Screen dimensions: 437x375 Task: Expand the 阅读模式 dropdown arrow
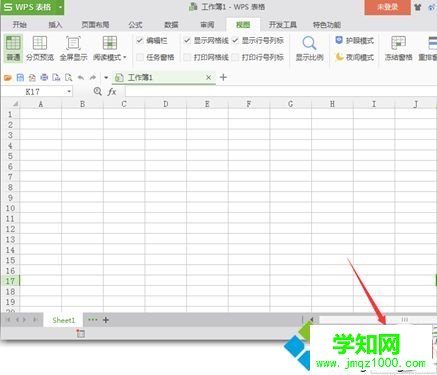click(x=125, y=57)
